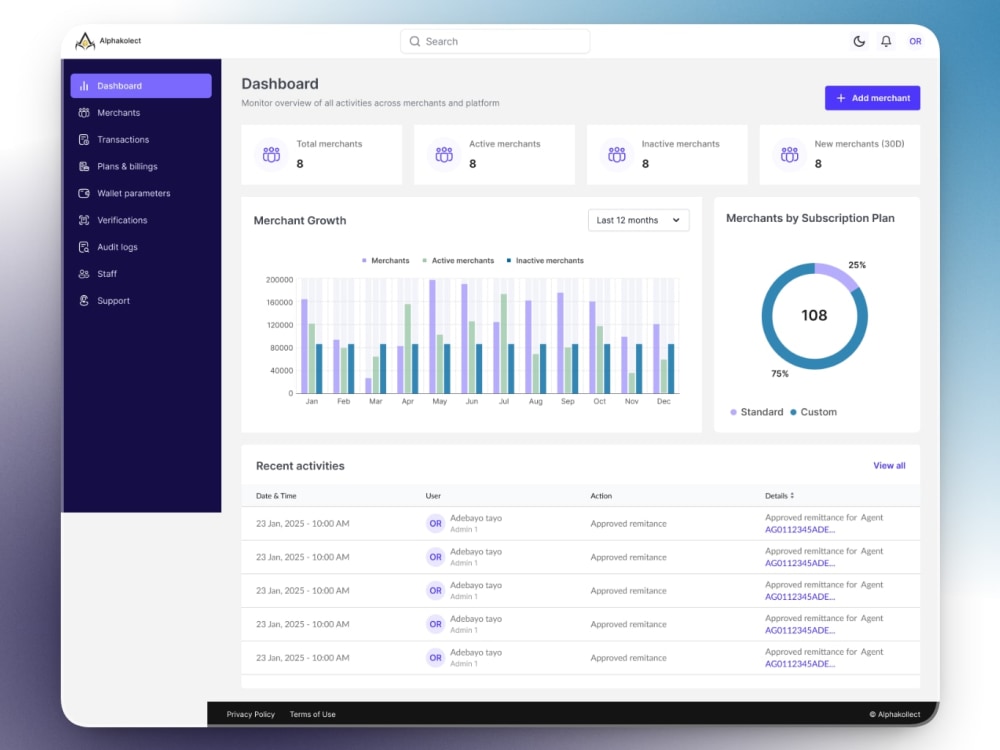Click the Plans & billings sidebar icon
Screen dimensions: 1000x750
click(x=84, y=166)
